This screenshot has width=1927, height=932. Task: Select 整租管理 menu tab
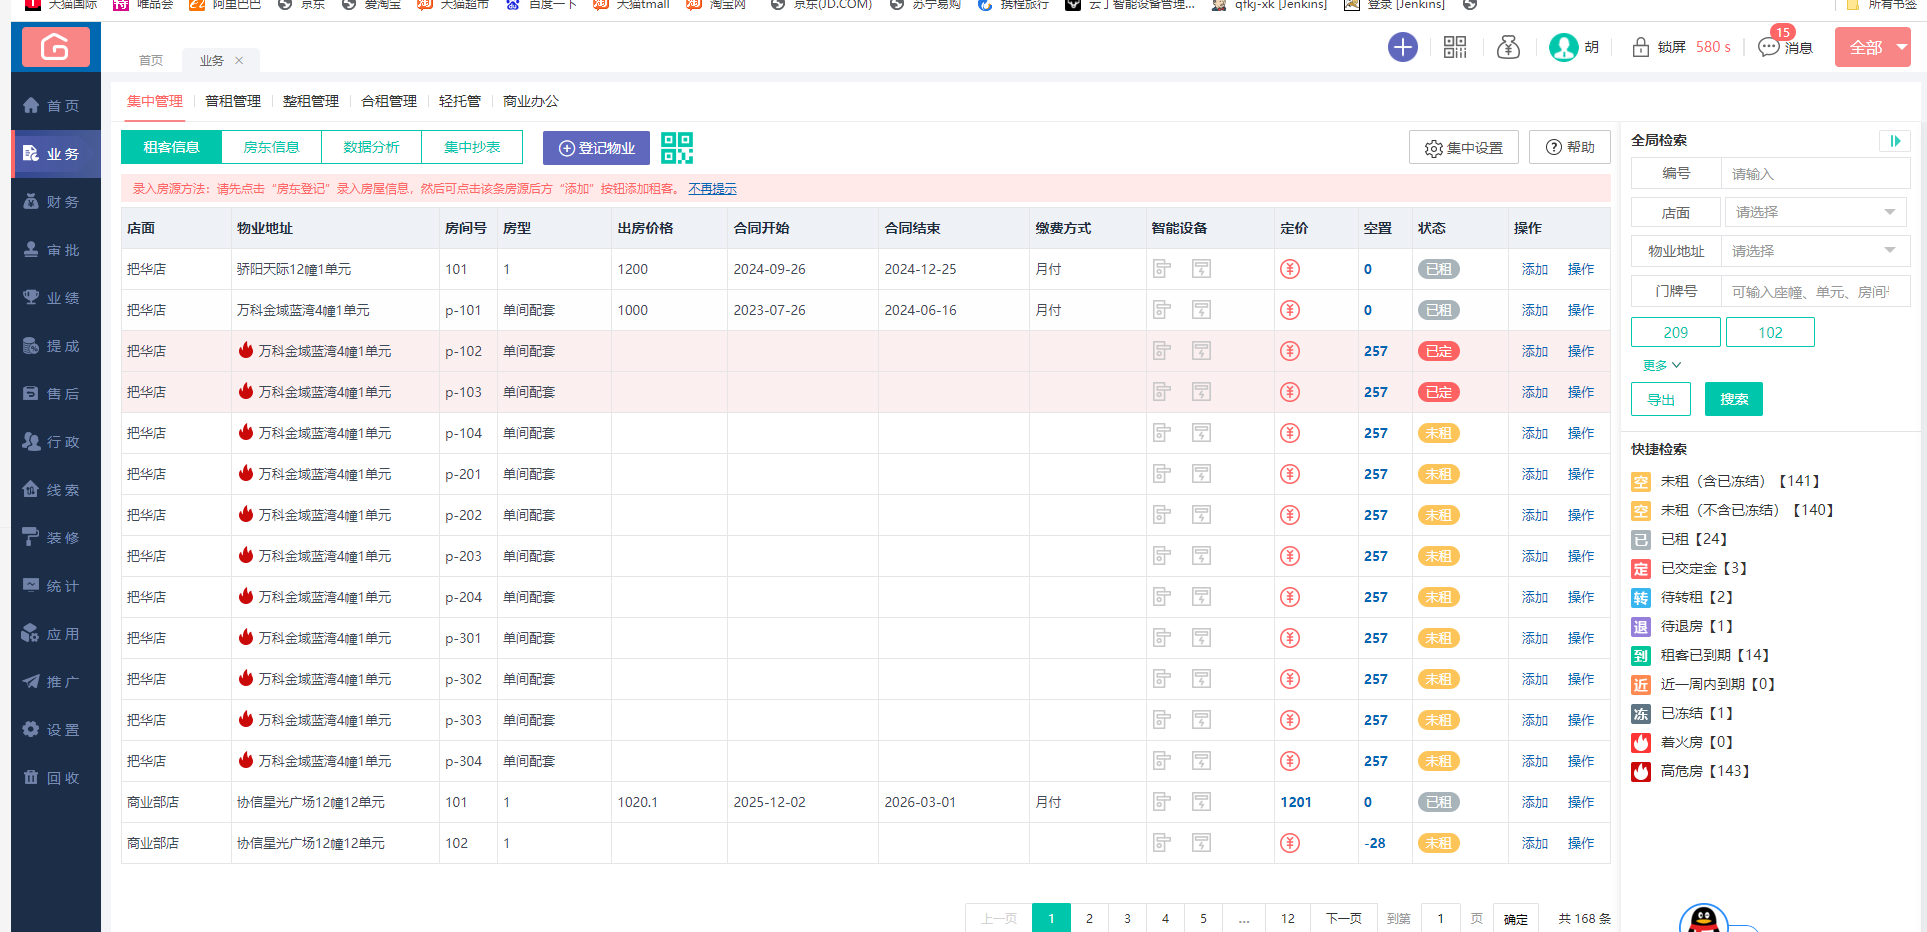[311, 101]
